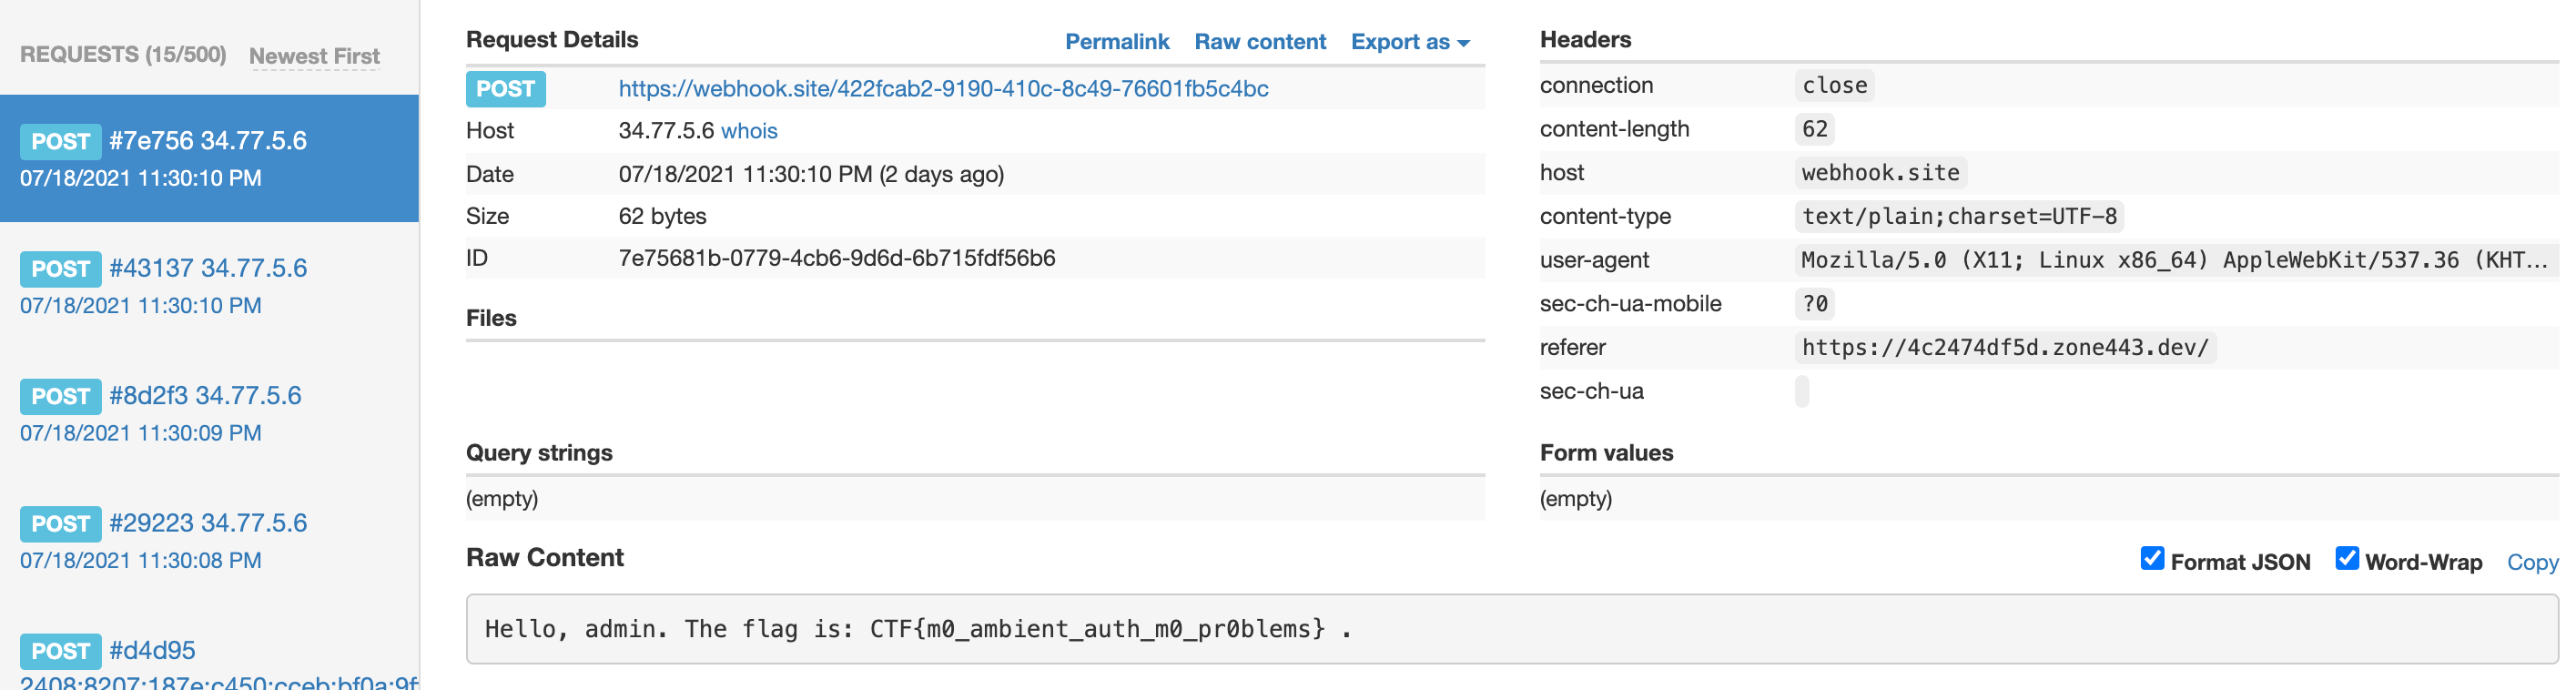
Task: Expand the Export as dropdown
Action: point(1410,42)
